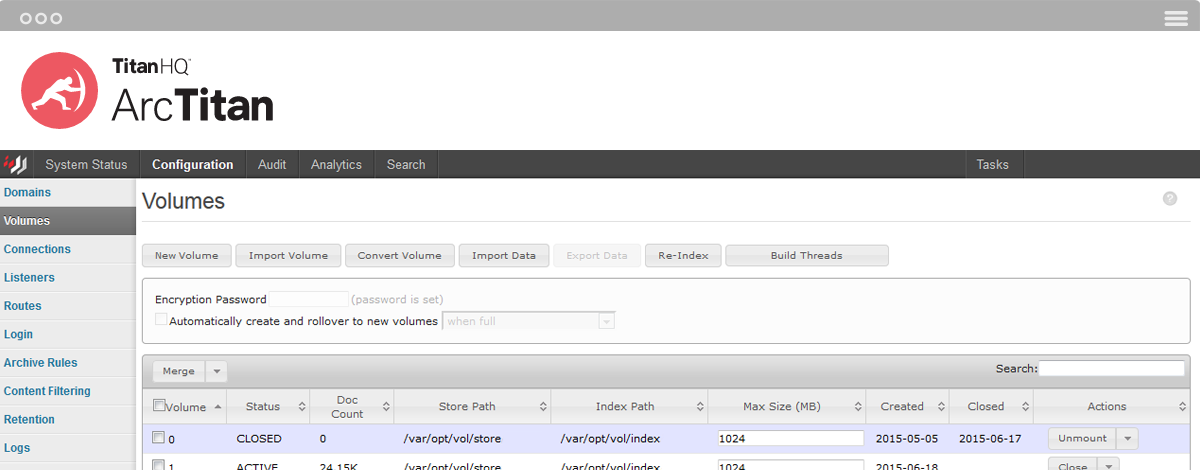Viewport: 1200px width, 470px height.
Task: Expand the Unmount action dropdown arrow
Action: (1127, 438)
